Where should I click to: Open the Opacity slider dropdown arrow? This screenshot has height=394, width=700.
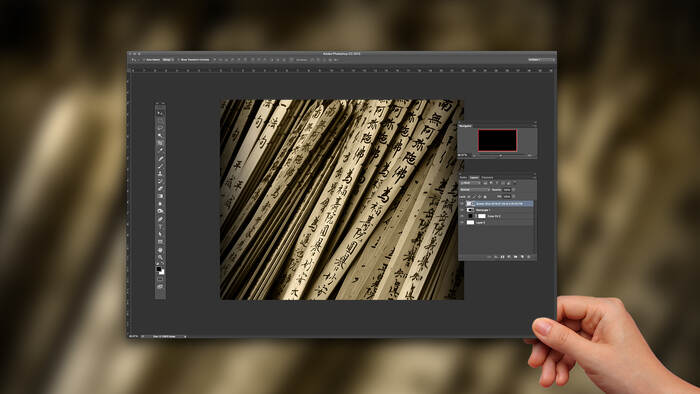point(513,190)
